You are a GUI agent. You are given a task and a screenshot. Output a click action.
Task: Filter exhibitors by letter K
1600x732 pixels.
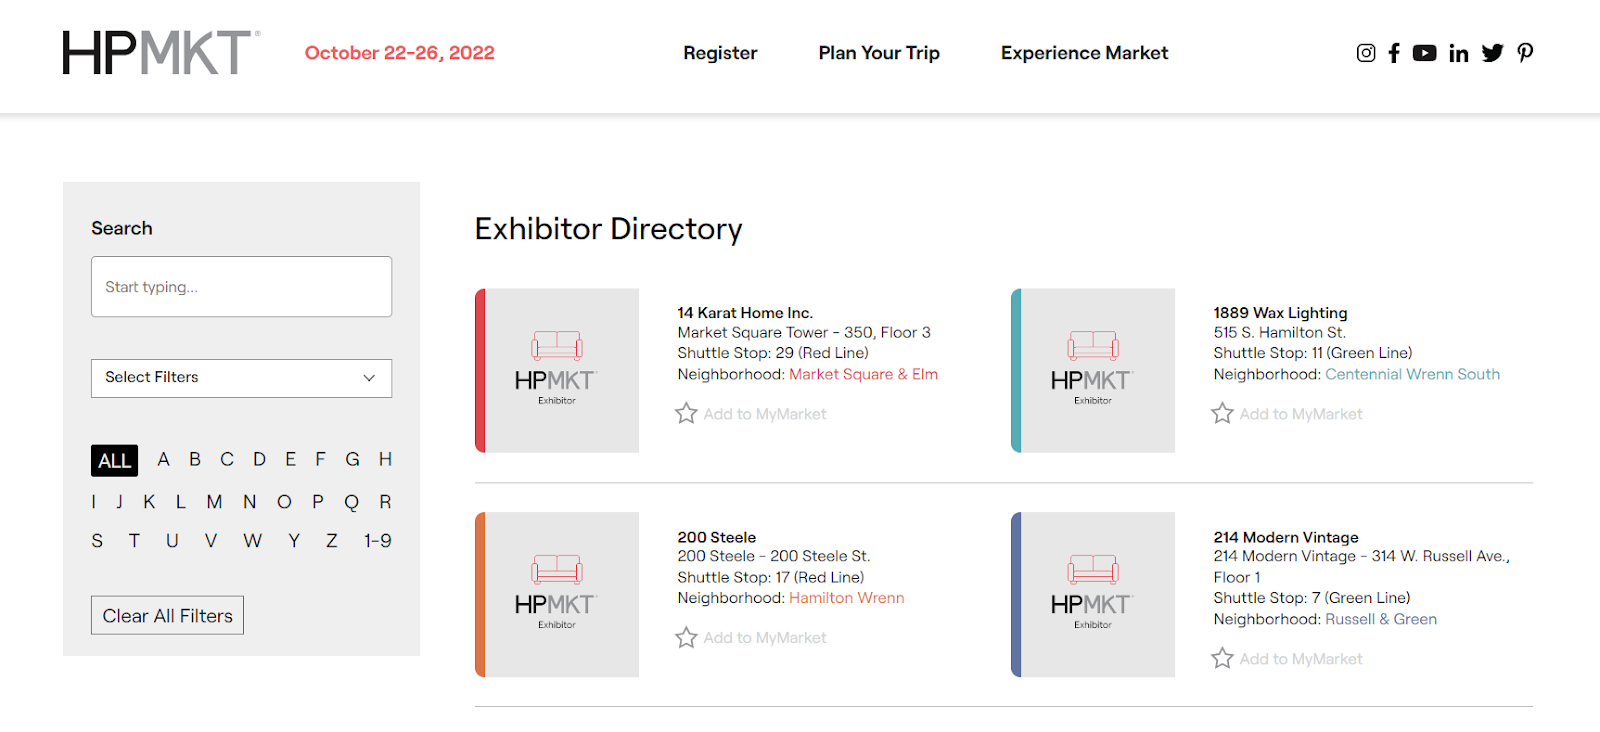click(149, 502)
